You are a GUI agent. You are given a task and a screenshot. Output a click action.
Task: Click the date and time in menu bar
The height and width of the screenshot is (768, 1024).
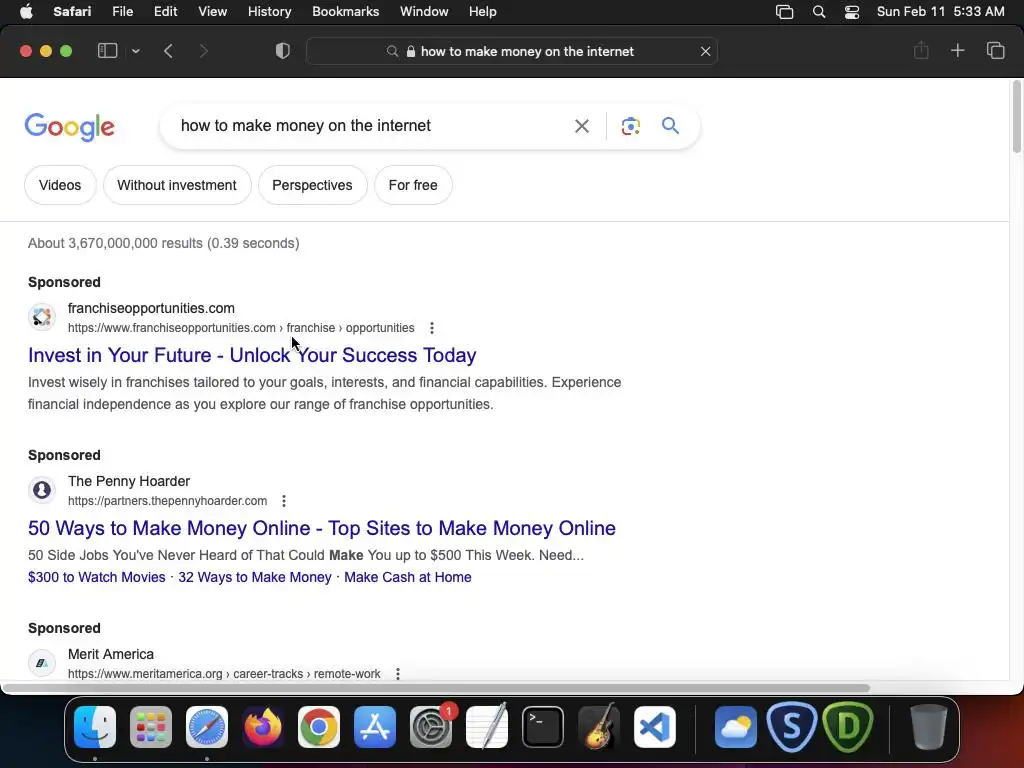point(940,12)
